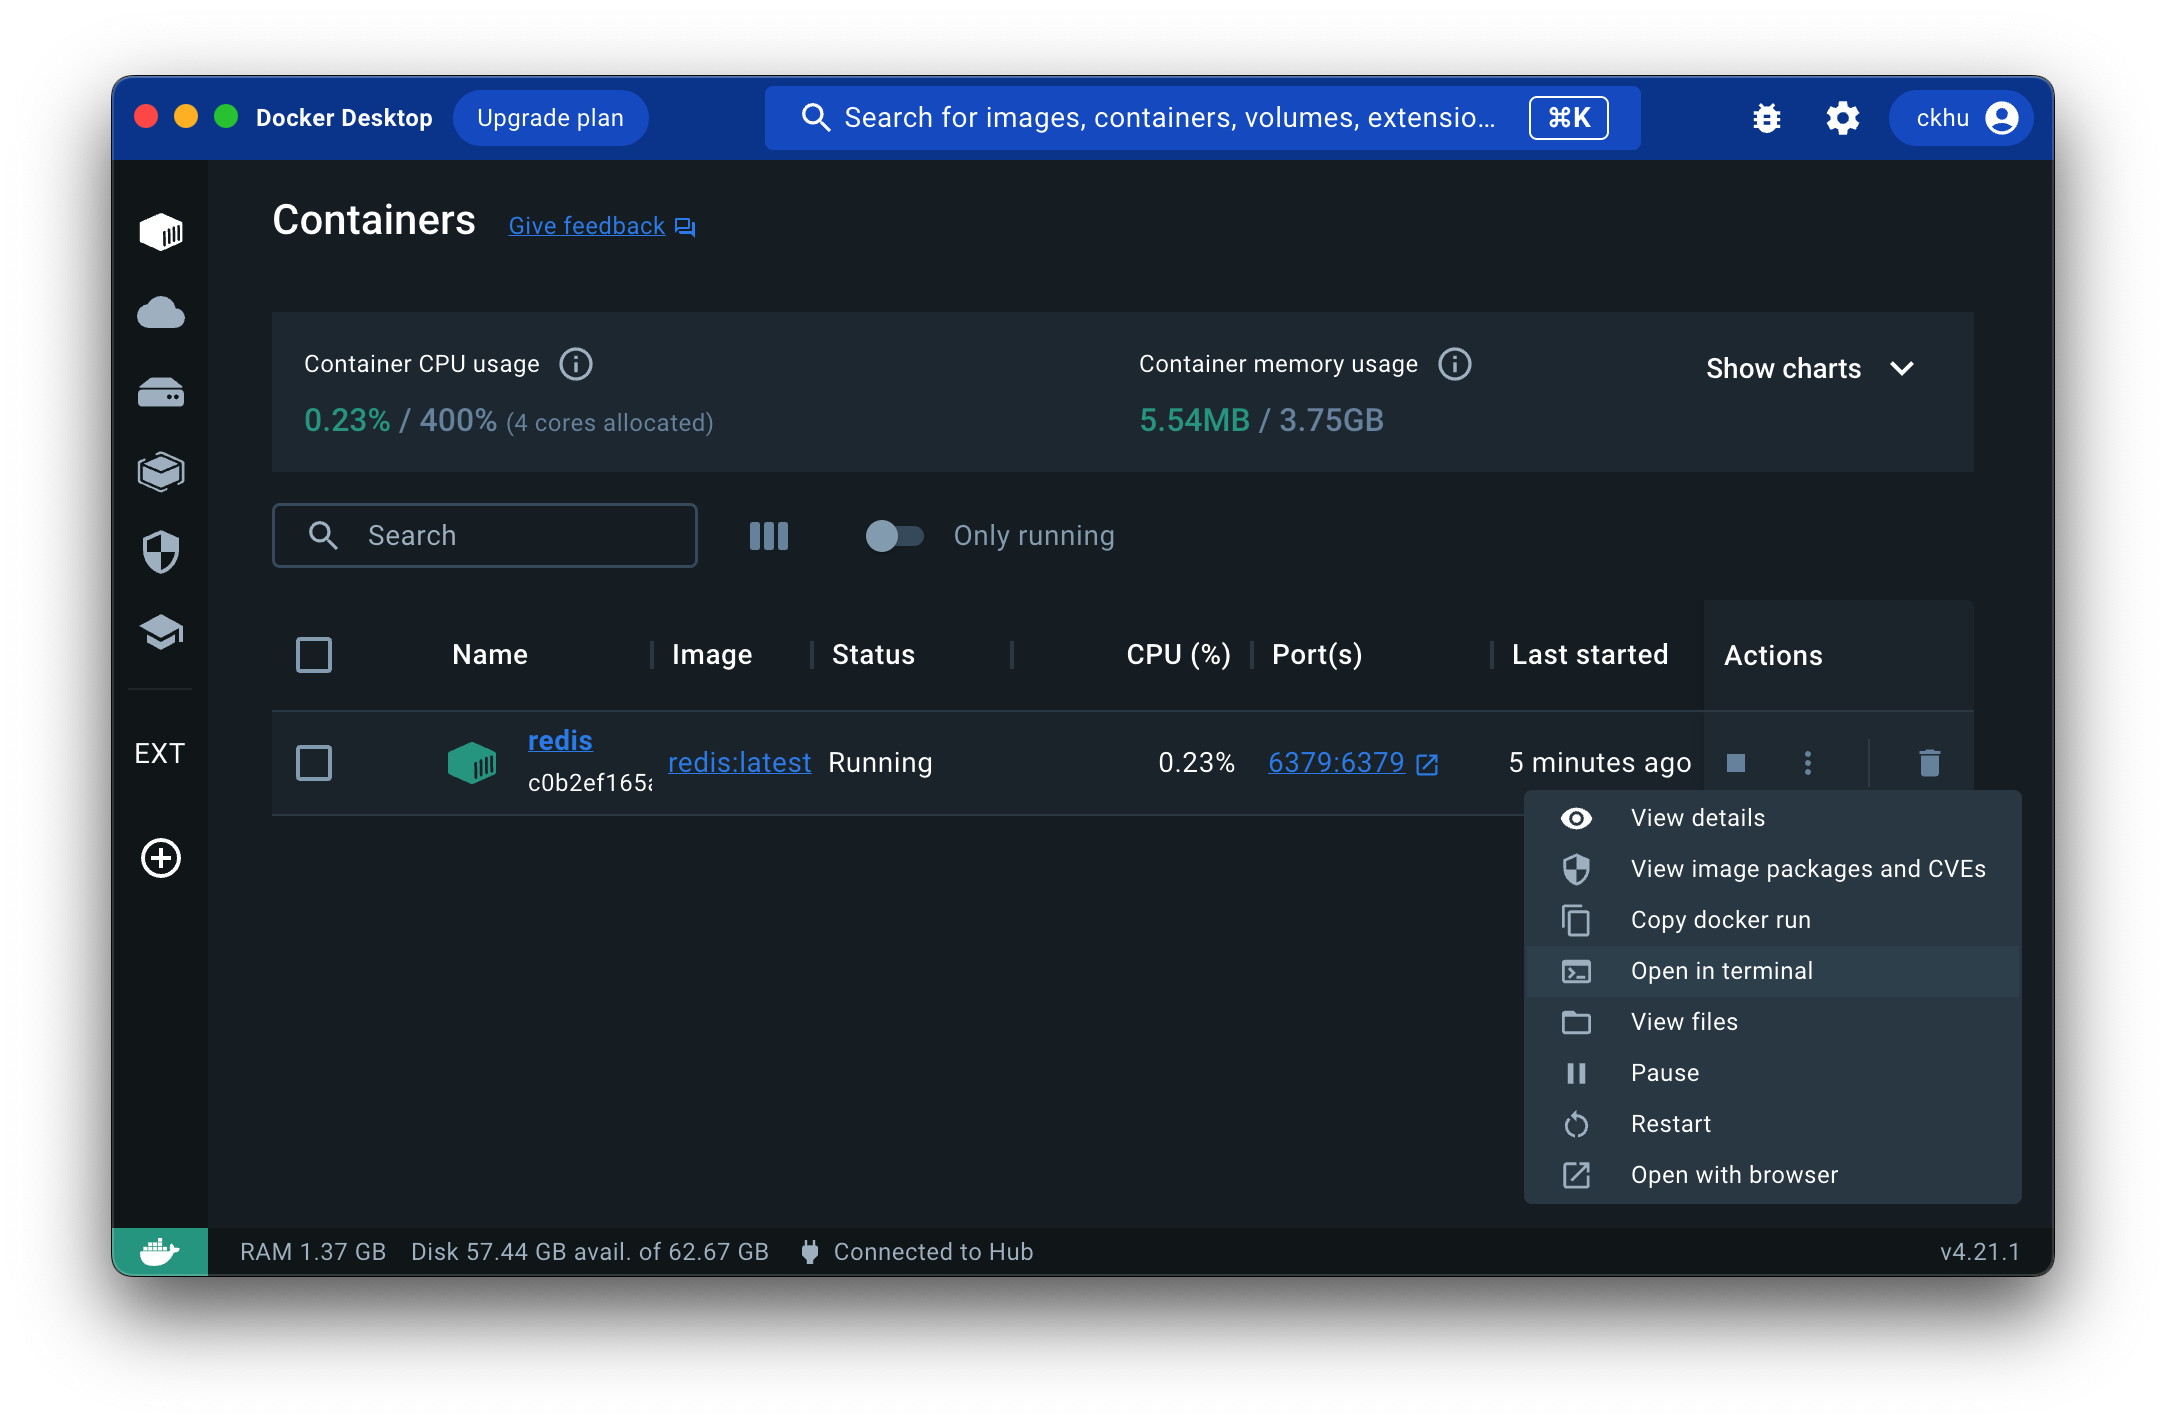This screenshot has height=1424, width=2166.
Task: Open the Learning center graduation cap icon
Action: pyautogui.click(x=160, y=632)
